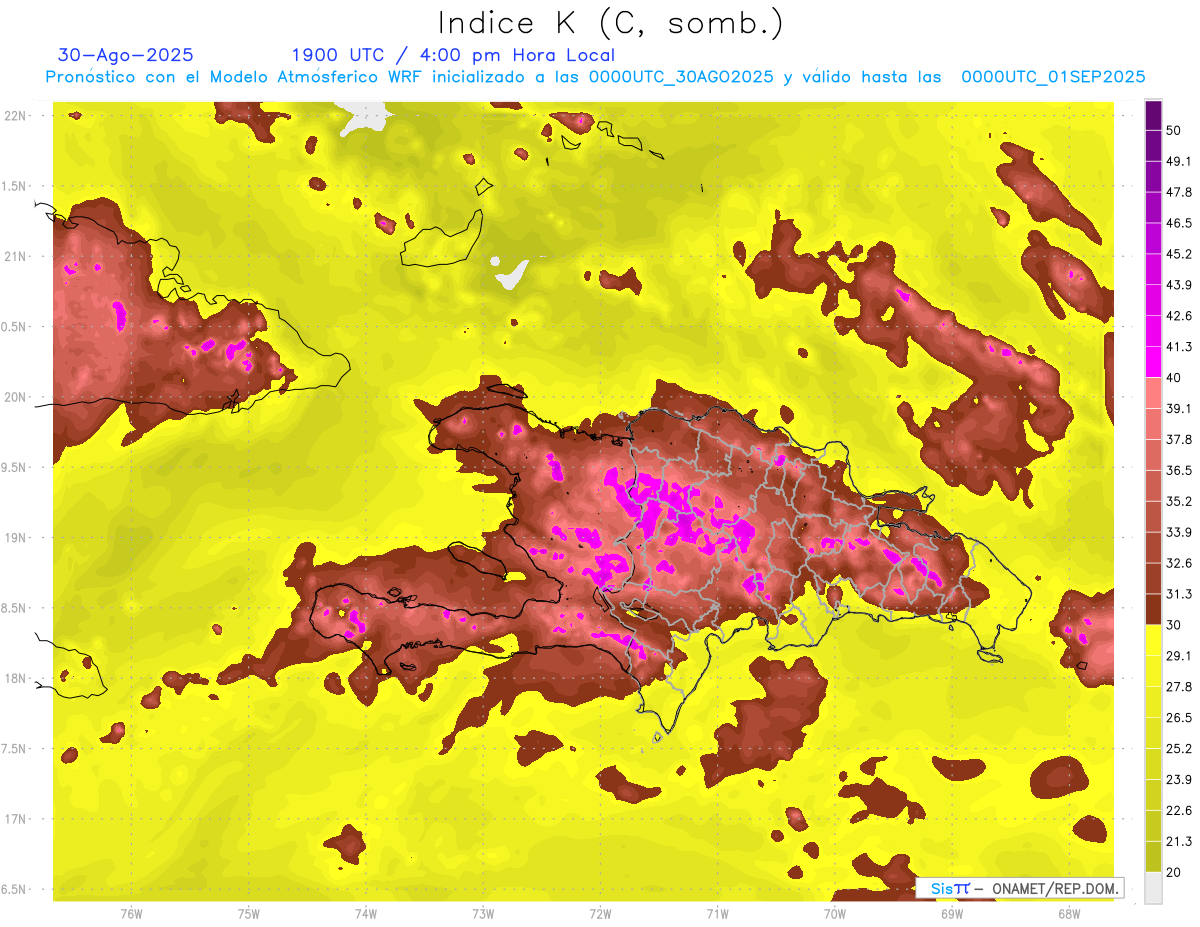The width and height of the screenshot is (1200, 927).
Task: Click the valid-until time "0000UTC_01SEP2025"
Action: [1053, 77]
